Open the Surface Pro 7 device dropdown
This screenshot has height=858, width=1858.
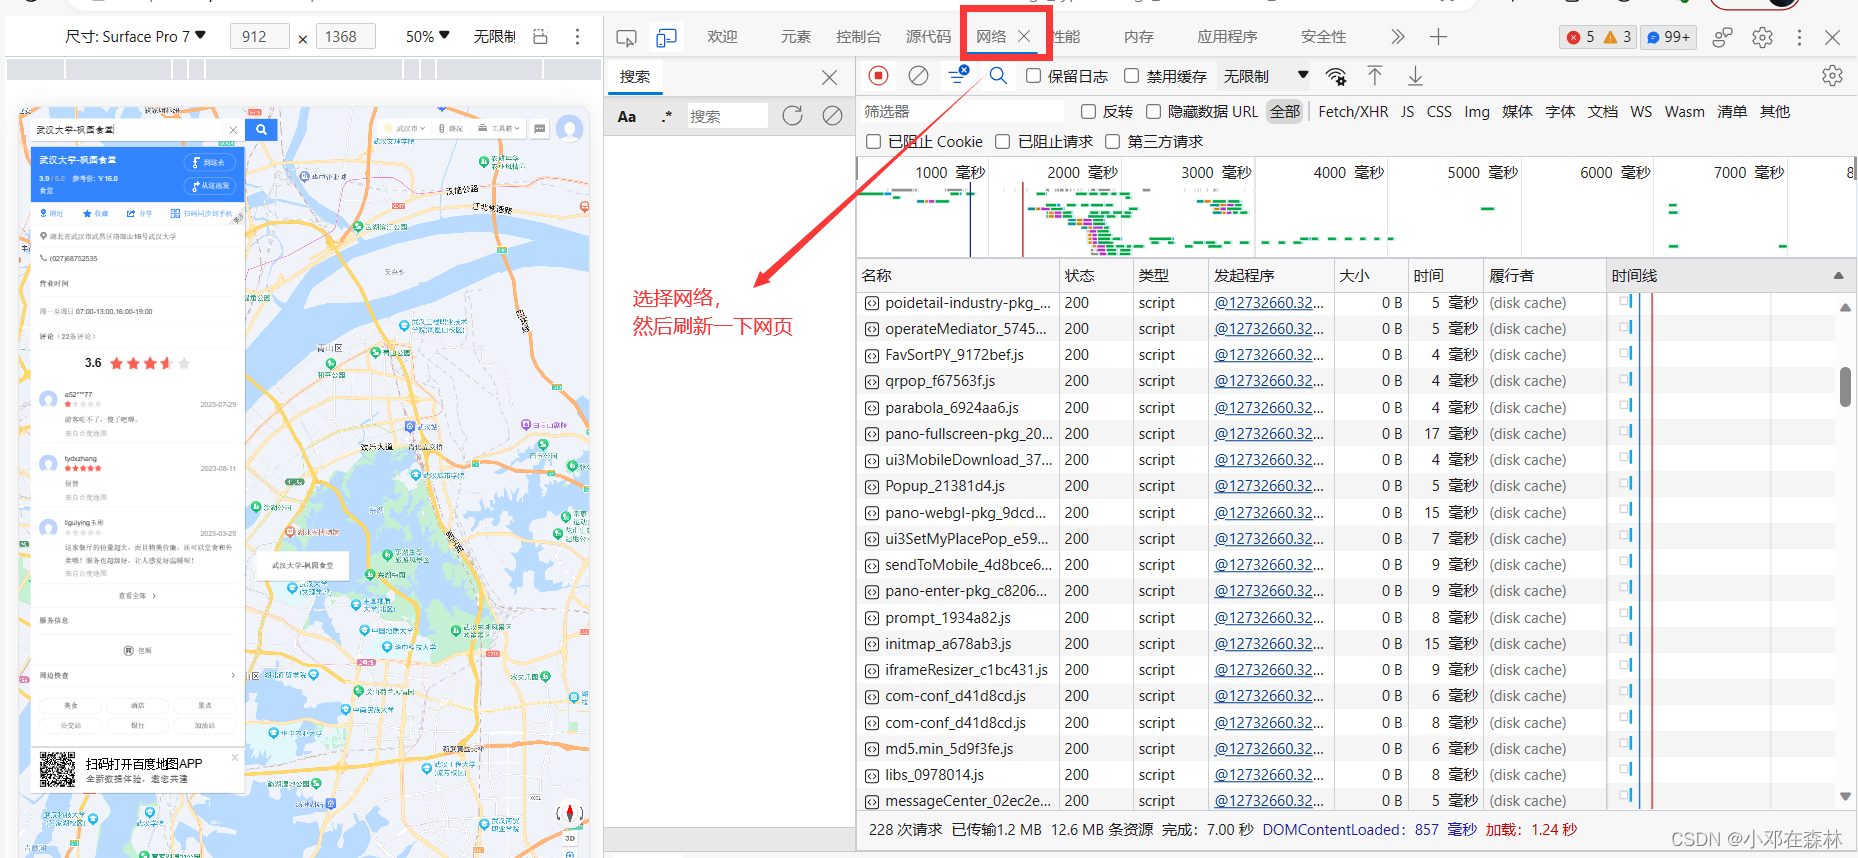tap(135, 37)
